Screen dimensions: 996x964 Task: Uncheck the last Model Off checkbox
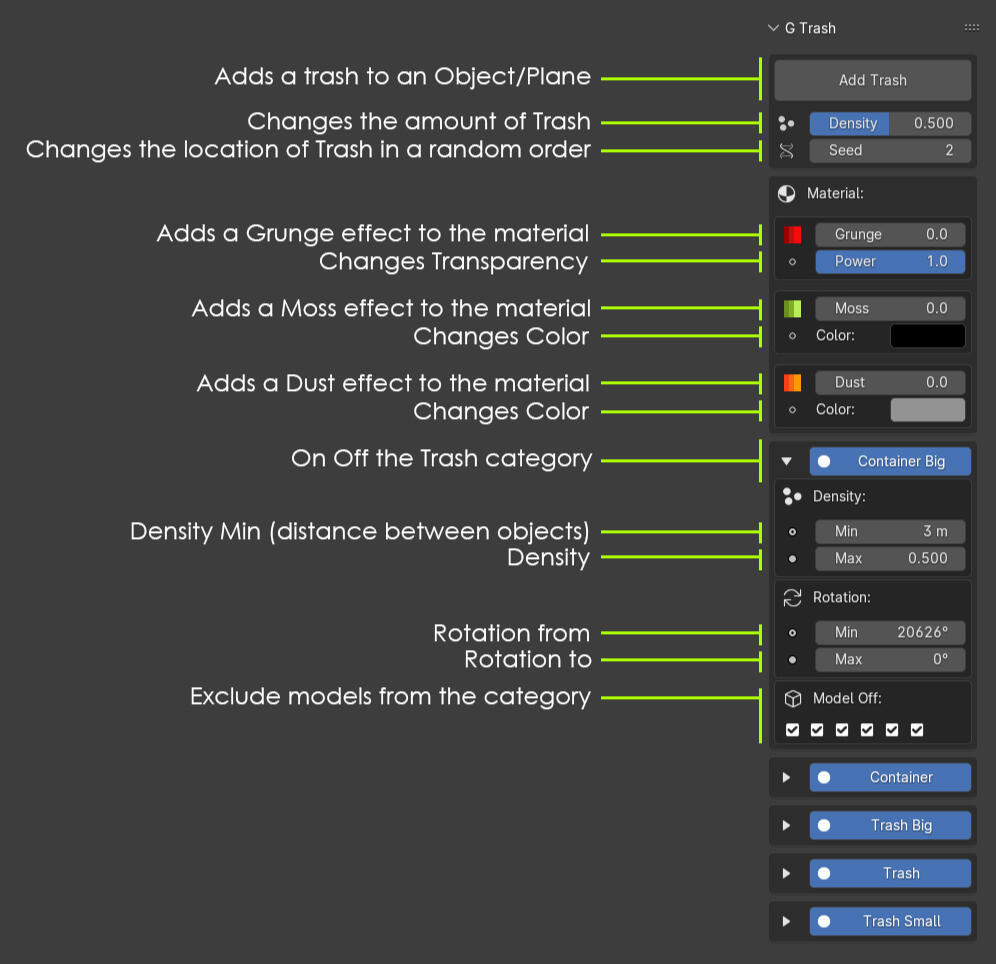coord(917,730)
